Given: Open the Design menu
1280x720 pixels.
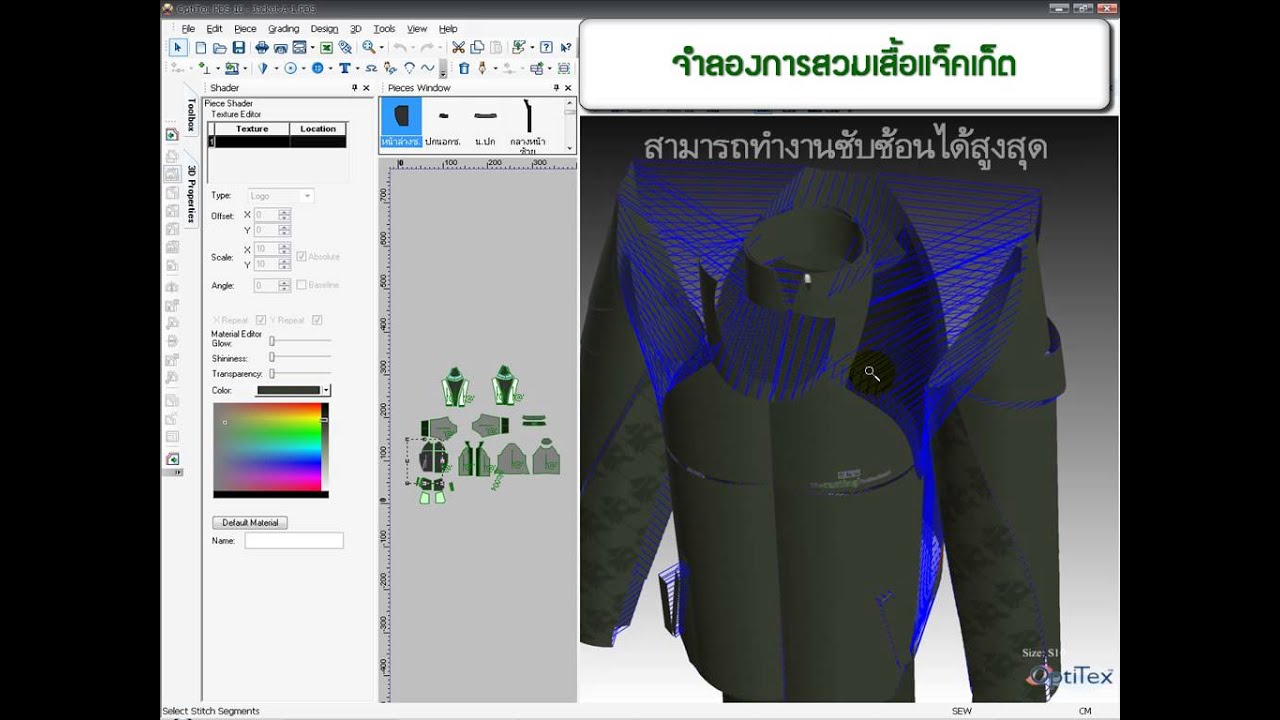Looking at the screenshot, I should [x=324, y=29].
